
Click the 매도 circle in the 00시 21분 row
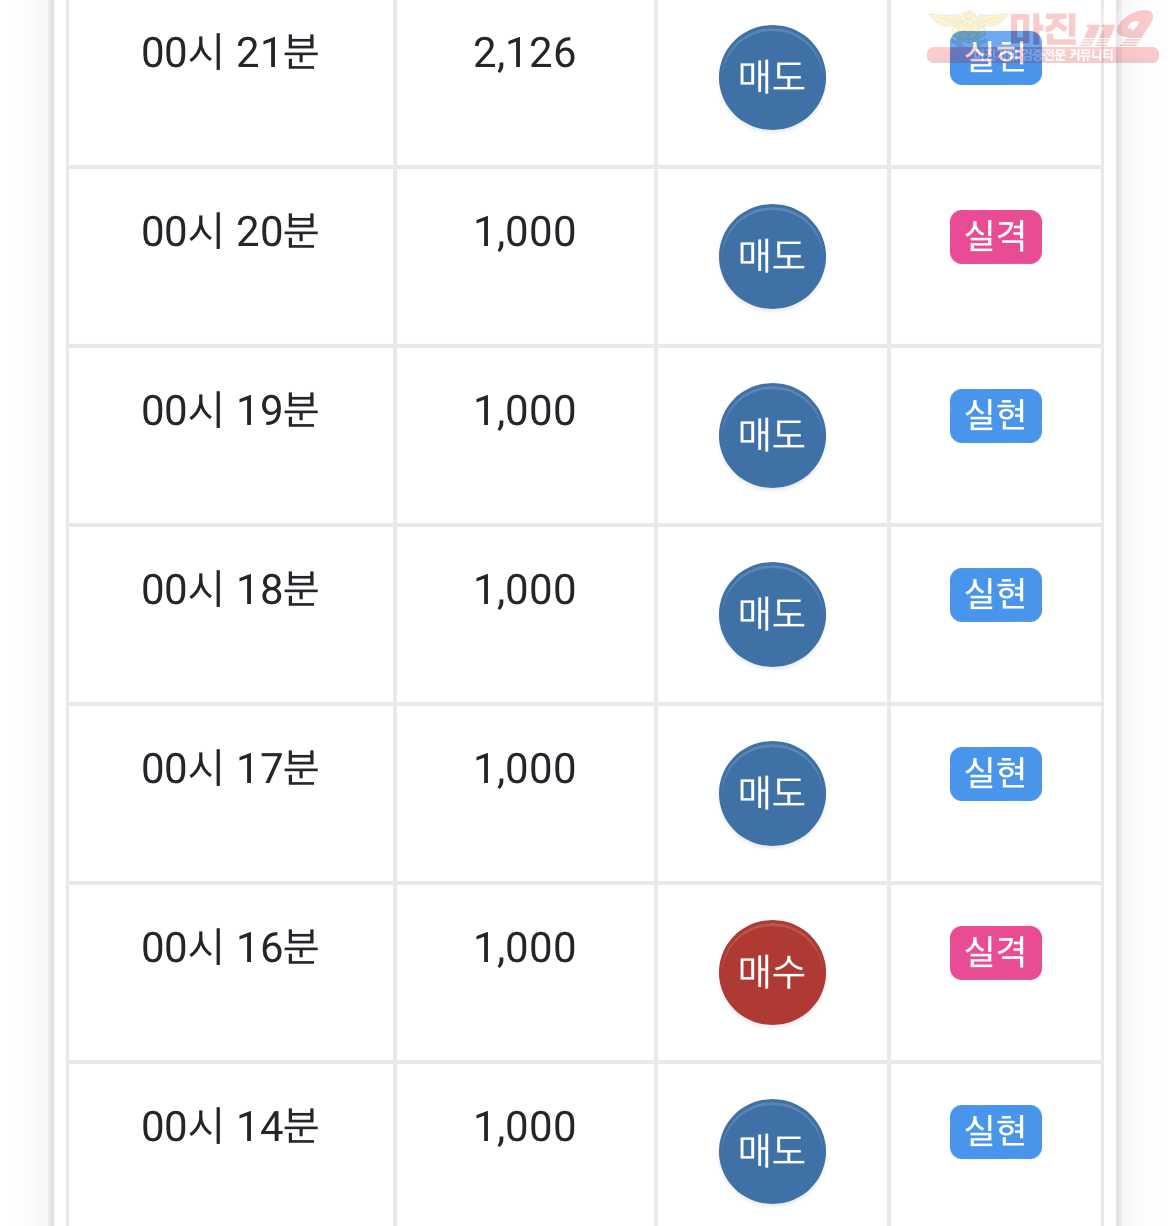(772, 77)
